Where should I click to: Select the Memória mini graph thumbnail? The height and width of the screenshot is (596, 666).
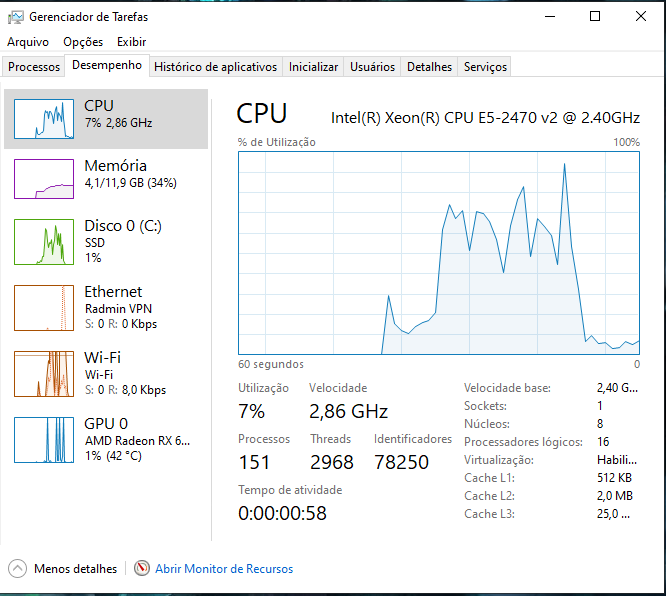[44, 179]
